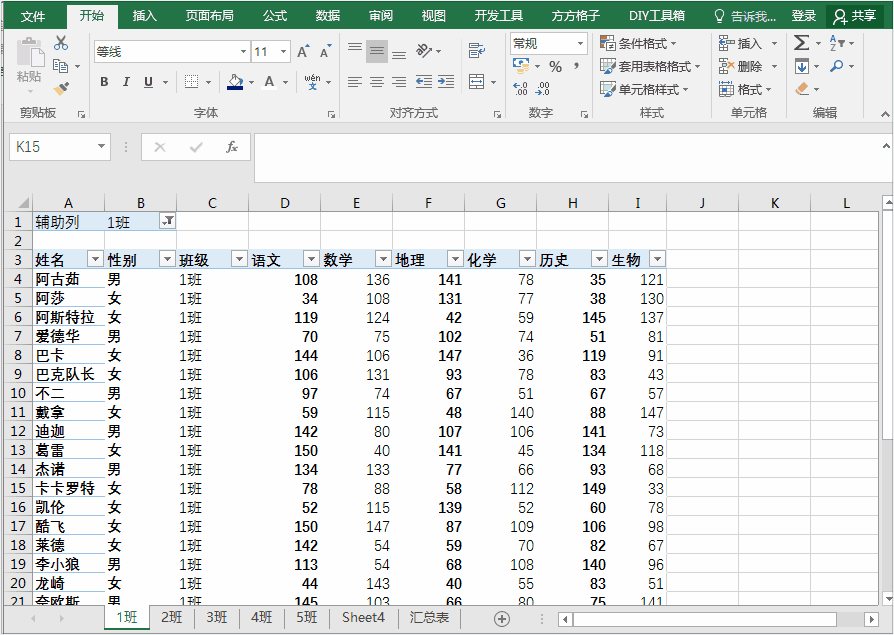894x635 pixels.
Task: Click the phonetic guide wén icon
Action: pyautogui.click(x=312, y=82)
